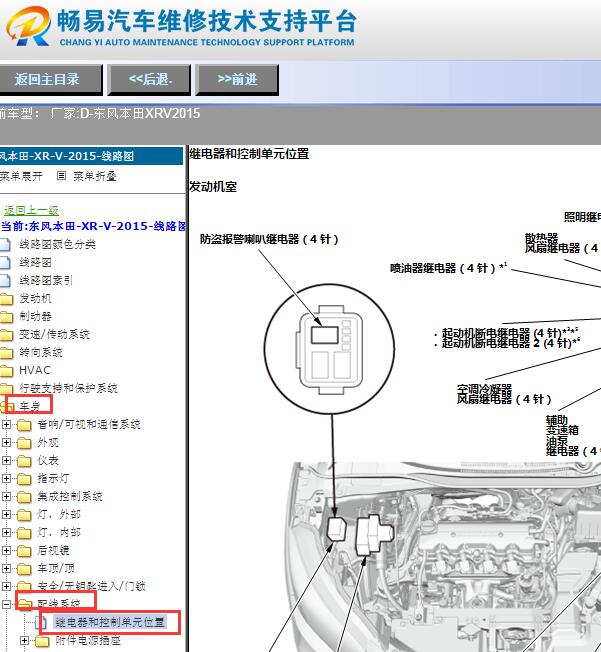Expand the 车顶/顶 tree node
Viewport: 601px width, 652px height.
pyautogui.click(x=6, y=568)
